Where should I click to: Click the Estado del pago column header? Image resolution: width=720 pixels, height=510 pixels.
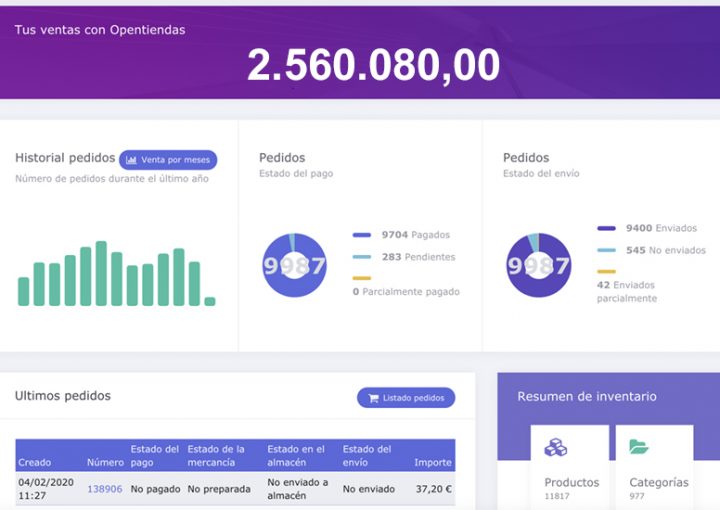(x=154, y=455)
